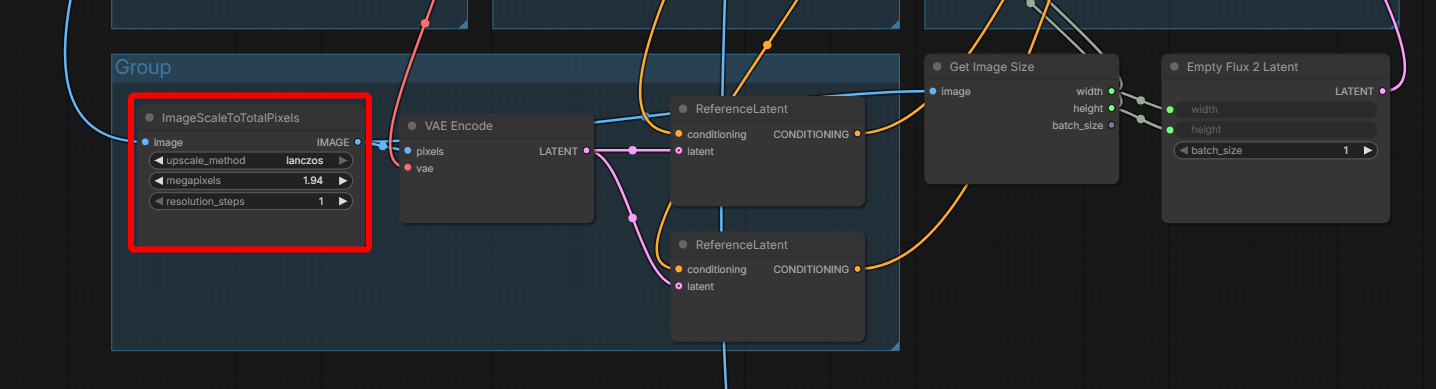Click CONDITIONING output socket on lower ReferenceLatent

(857, 269)
